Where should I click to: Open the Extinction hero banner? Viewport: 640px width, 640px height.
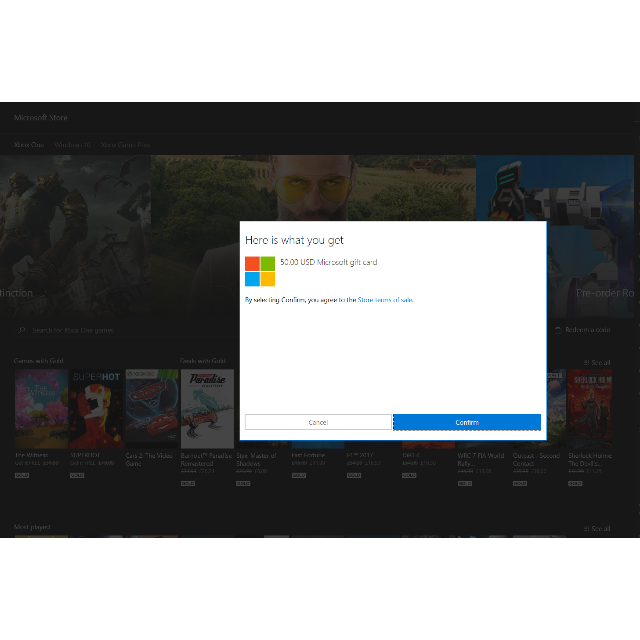[76, 236]
